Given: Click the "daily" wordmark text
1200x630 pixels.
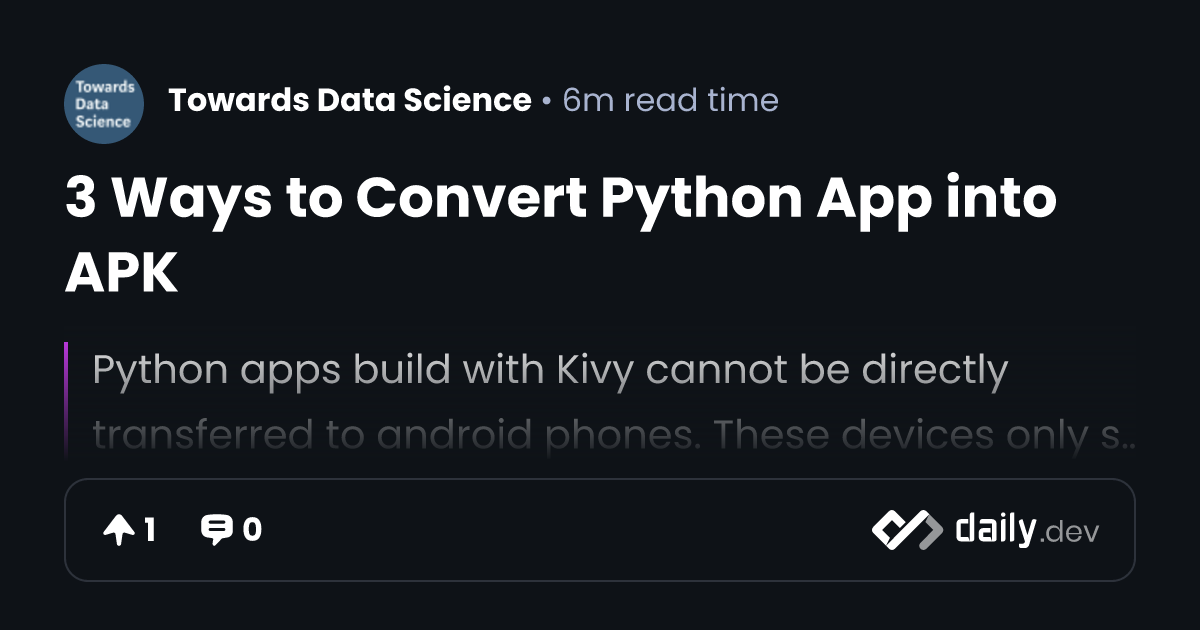Looking at the screenshot, I should click(994, 529).
